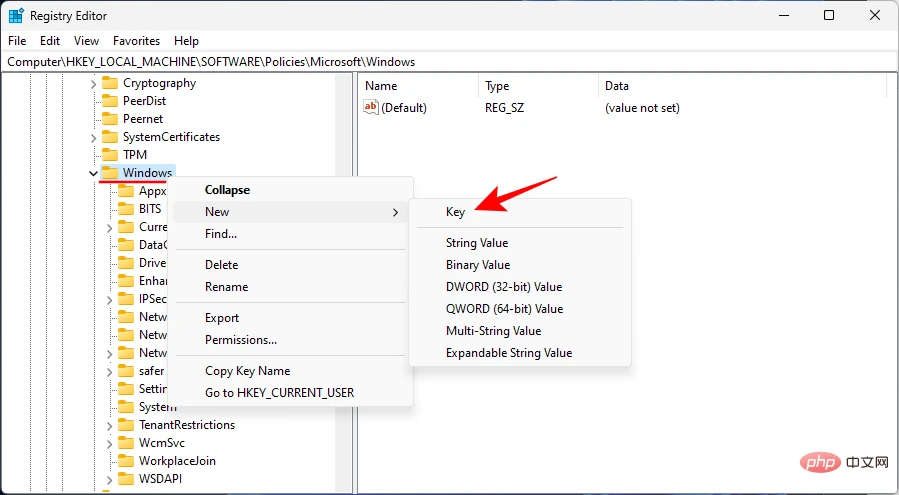899x495 pixels.
Task: Open the File menu
Action: click(x=17, y=41)
